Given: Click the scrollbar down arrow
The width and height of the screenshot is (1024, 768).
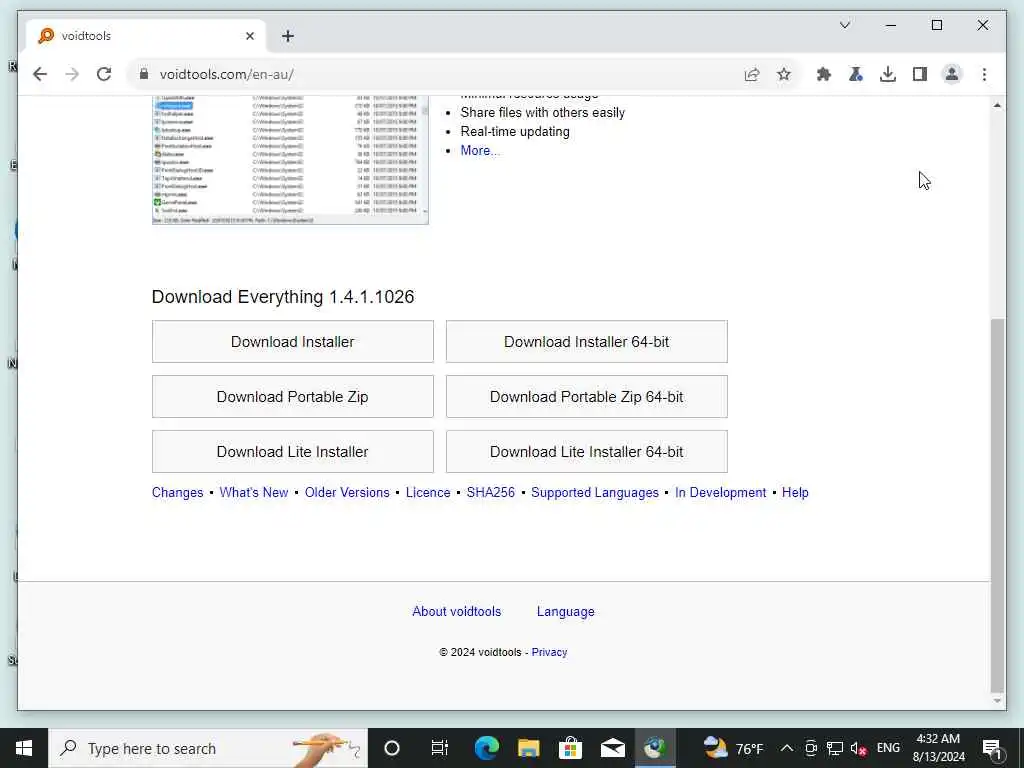Looking at the screenshot, I should pyautogui.click(x=997, y=701).
